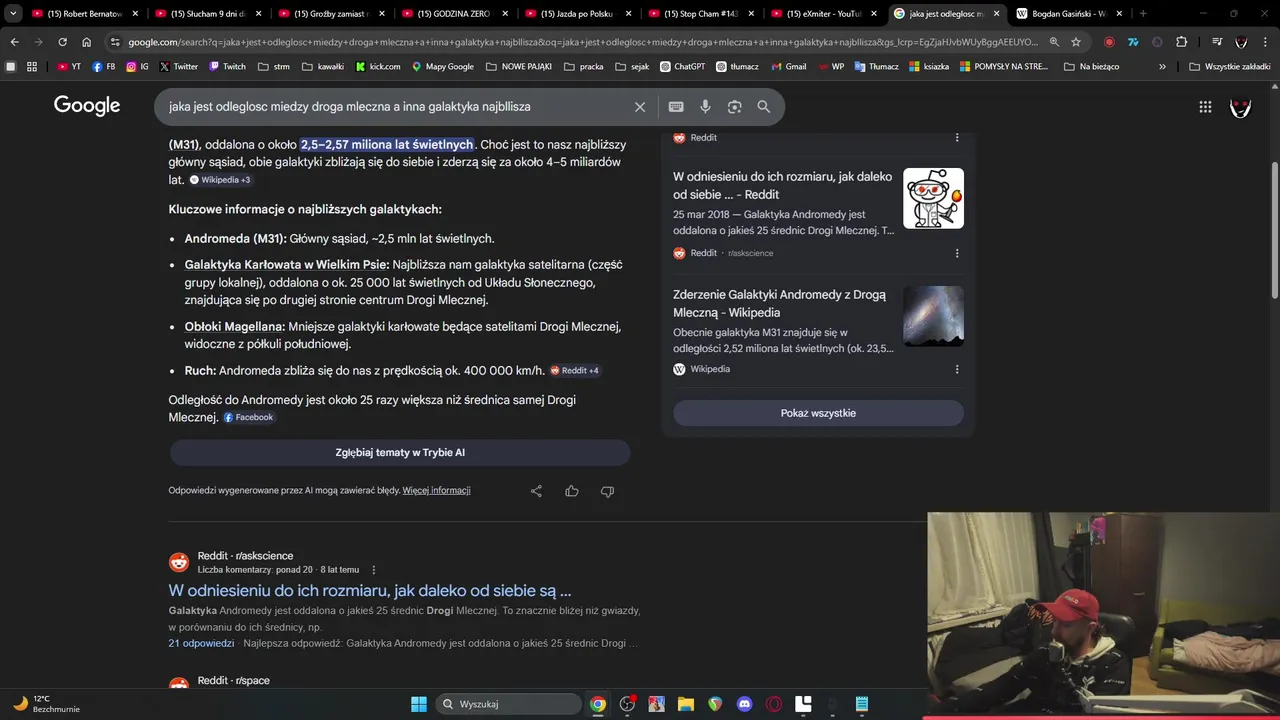Image resolution: width=1280 pixels, height=720 pixels.
Task: Open the Google apps grid
Action: point(1205,107)
